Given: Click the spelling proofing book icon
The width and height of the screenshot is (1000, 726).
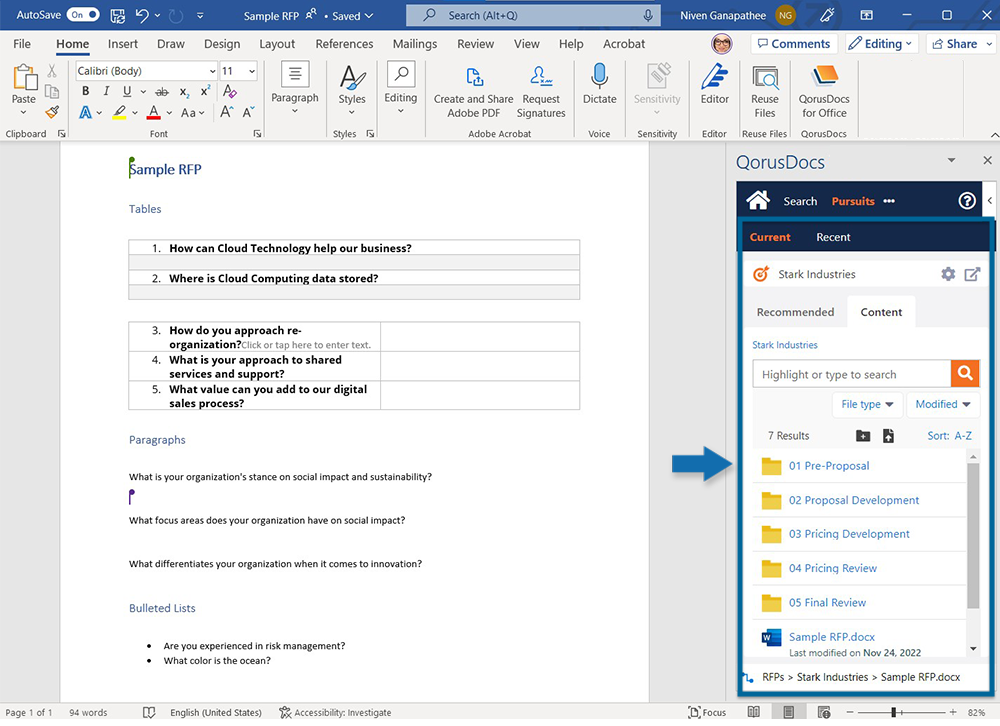Looking at the screenshot, I should (149, 712).
